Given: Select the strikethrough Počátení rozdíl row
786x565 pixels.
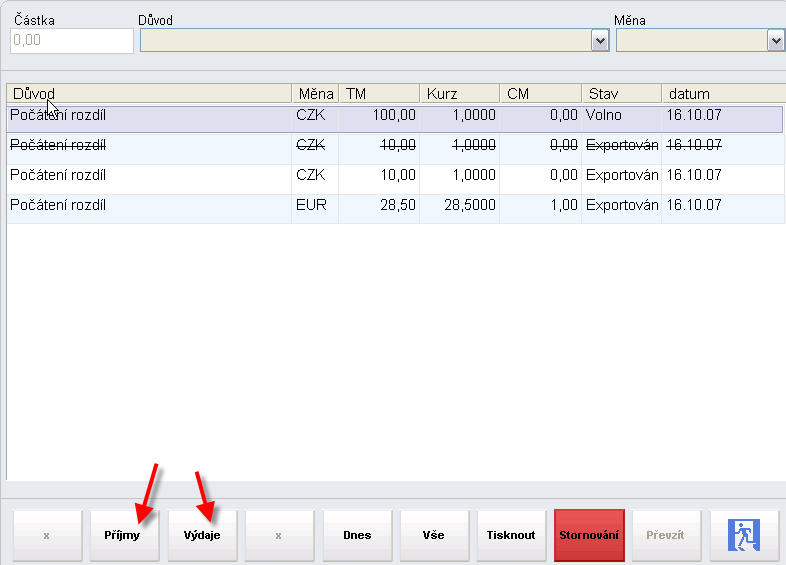Looking at the screenshot, I should coord(396,149).
